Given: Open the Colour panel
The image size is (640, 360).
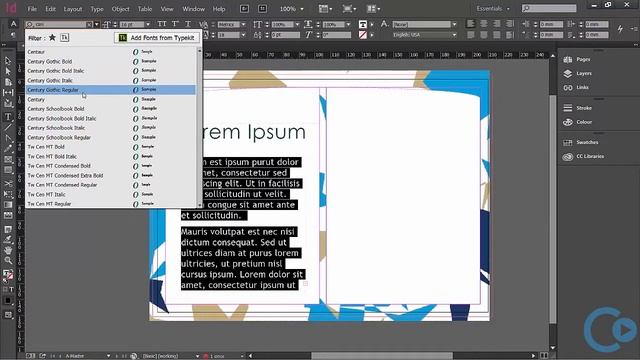Looking at the screenshot, I should [578, 122].
